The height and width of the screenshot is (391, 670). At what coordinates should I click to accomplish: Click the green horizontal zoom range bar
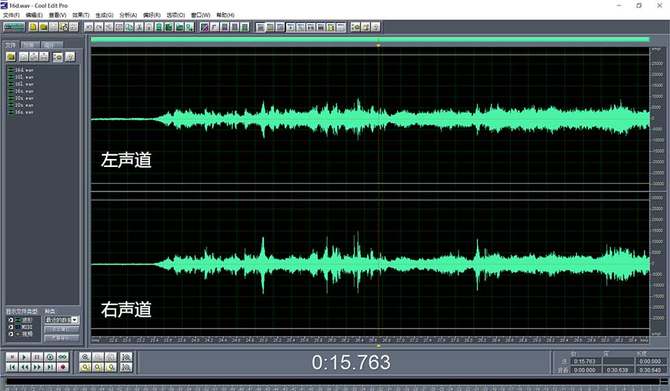point(370,39)
